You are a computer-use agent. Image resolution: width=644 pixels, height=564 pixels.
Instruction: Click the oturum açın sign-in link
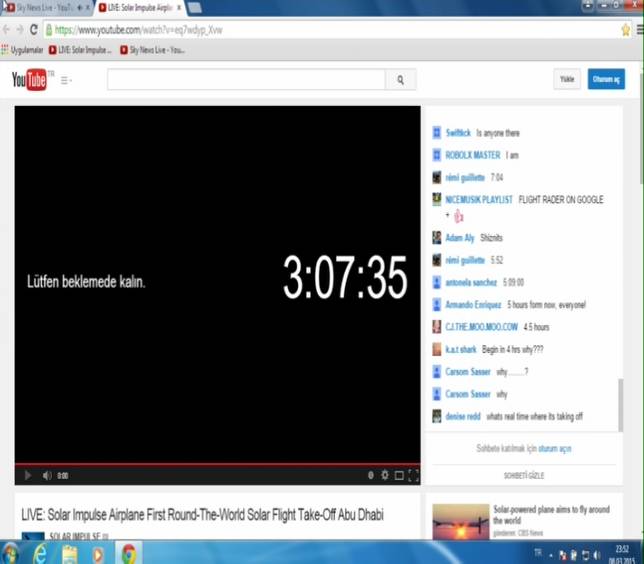click(x=554, y=448)
